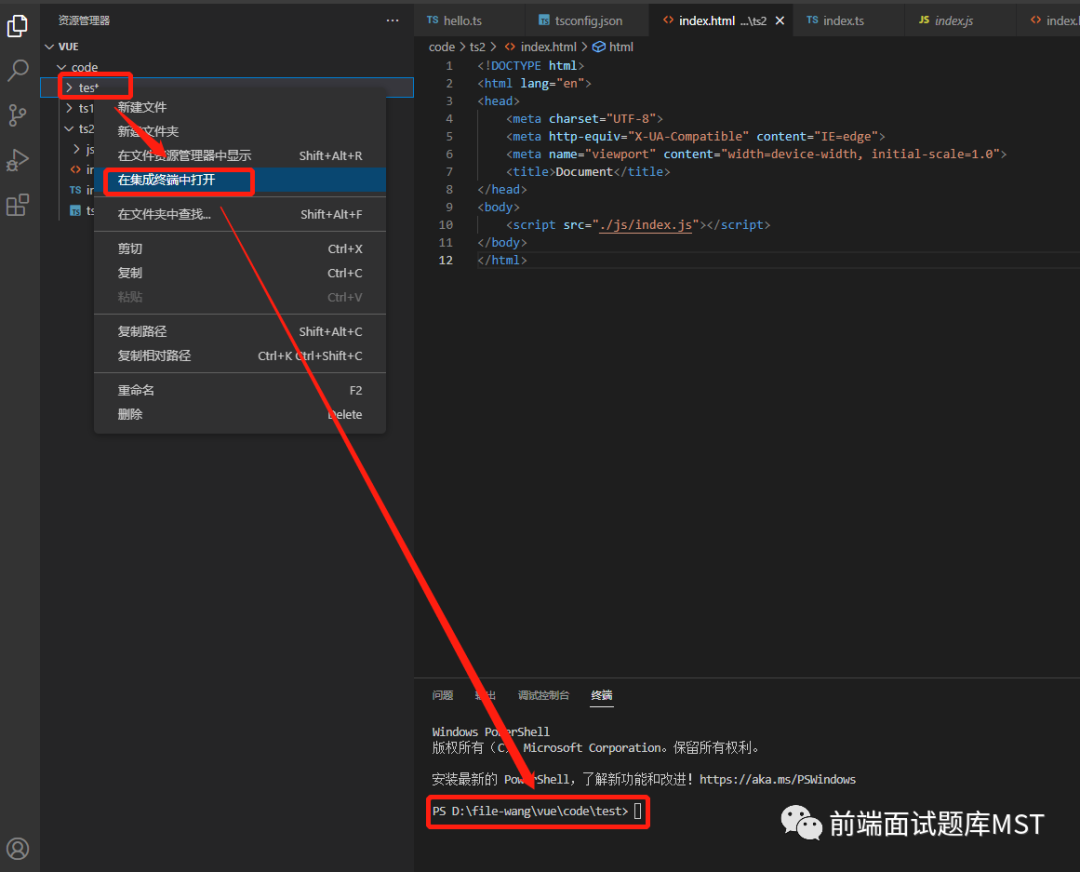
Task: Click the 资源管理器 panel title
Action: pyautogui.click(x=84, y=21)
